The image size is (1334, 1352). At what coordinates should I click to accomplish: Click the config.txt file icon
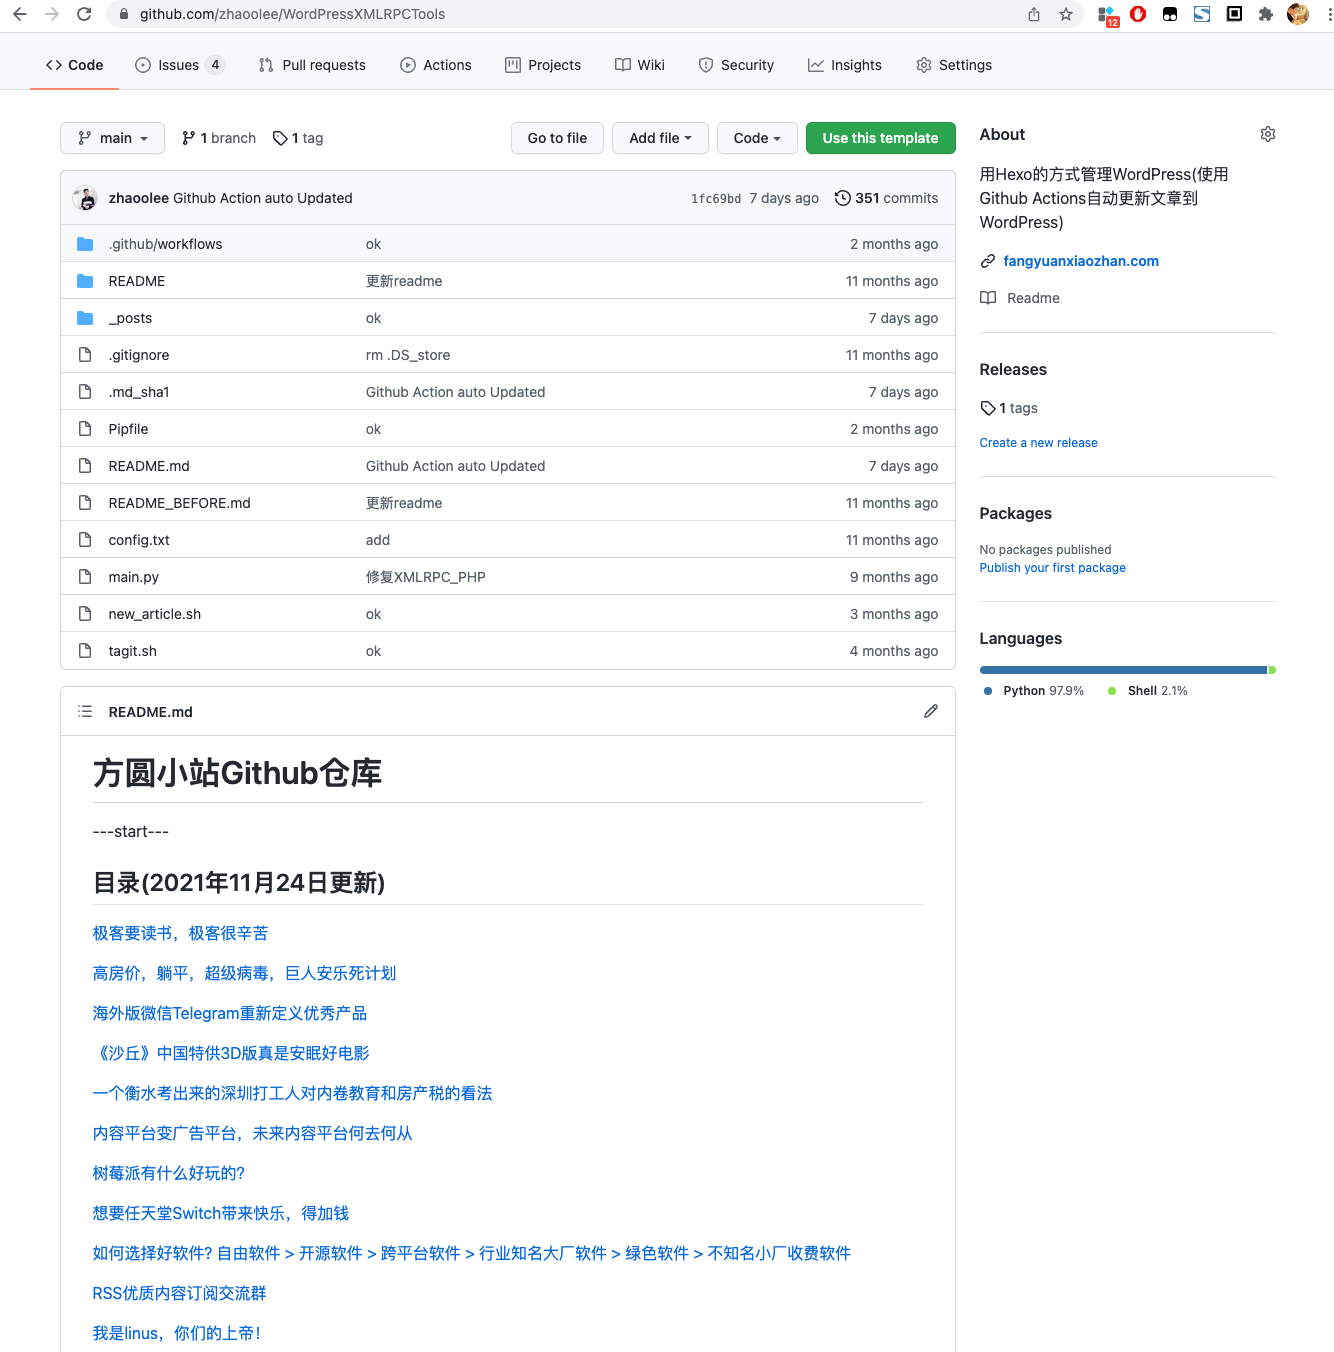85,540
